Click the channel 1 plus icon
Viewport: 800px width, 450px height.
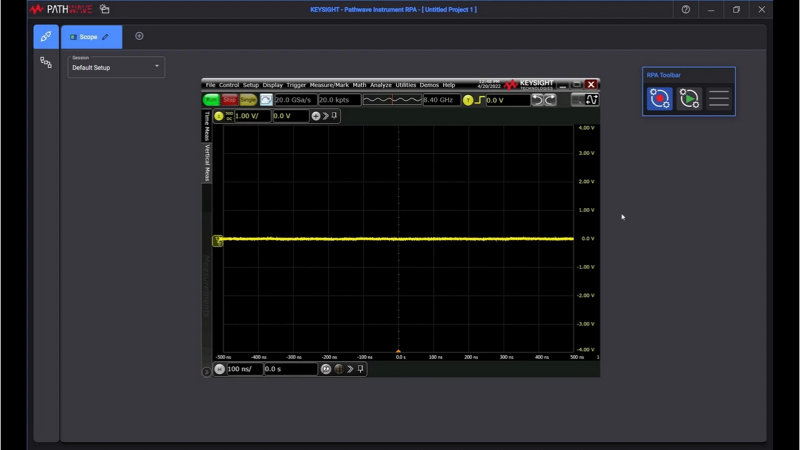pos(316,116)
